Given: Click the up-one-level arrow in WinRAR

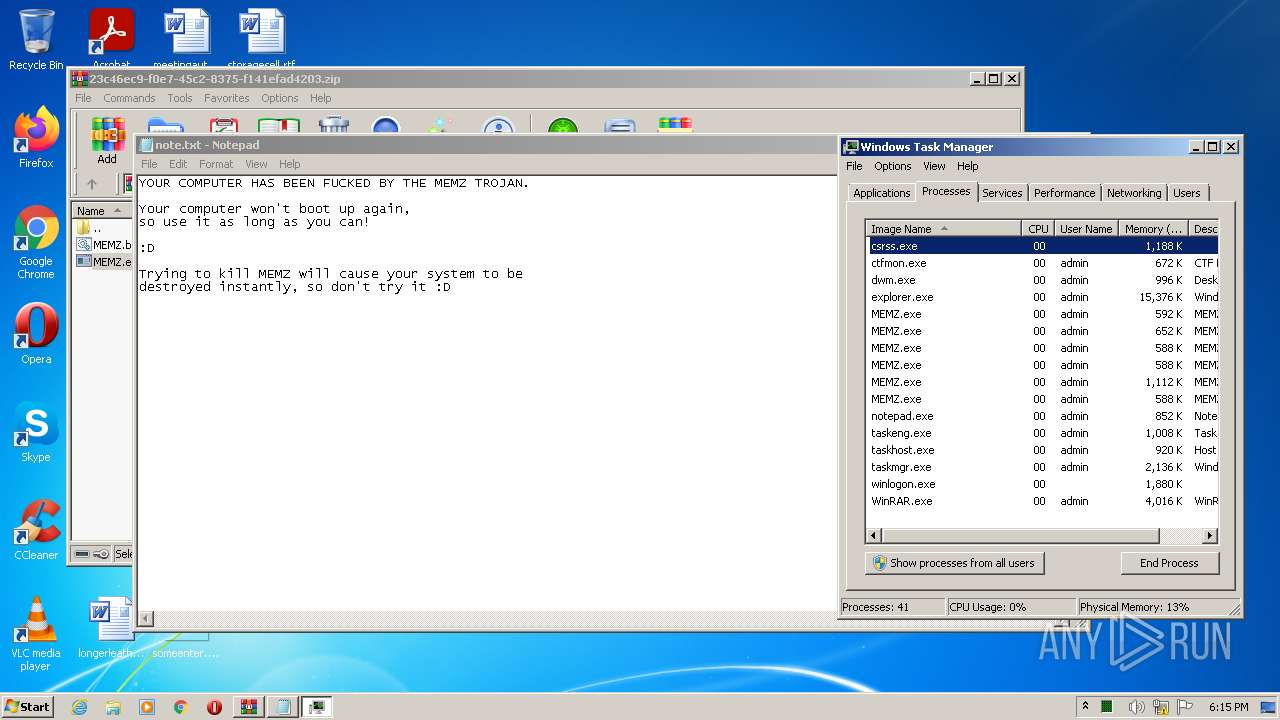Looking at the screenshot, I should 92,184.
